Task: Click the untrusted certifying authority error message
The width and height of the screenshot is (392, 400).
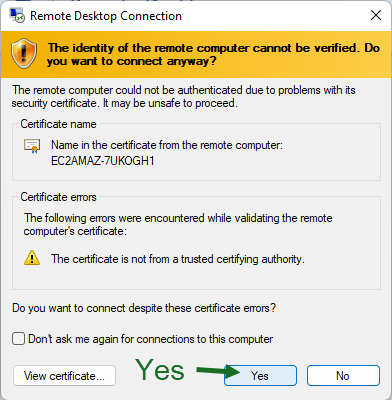Action: (x=178, y=259)
